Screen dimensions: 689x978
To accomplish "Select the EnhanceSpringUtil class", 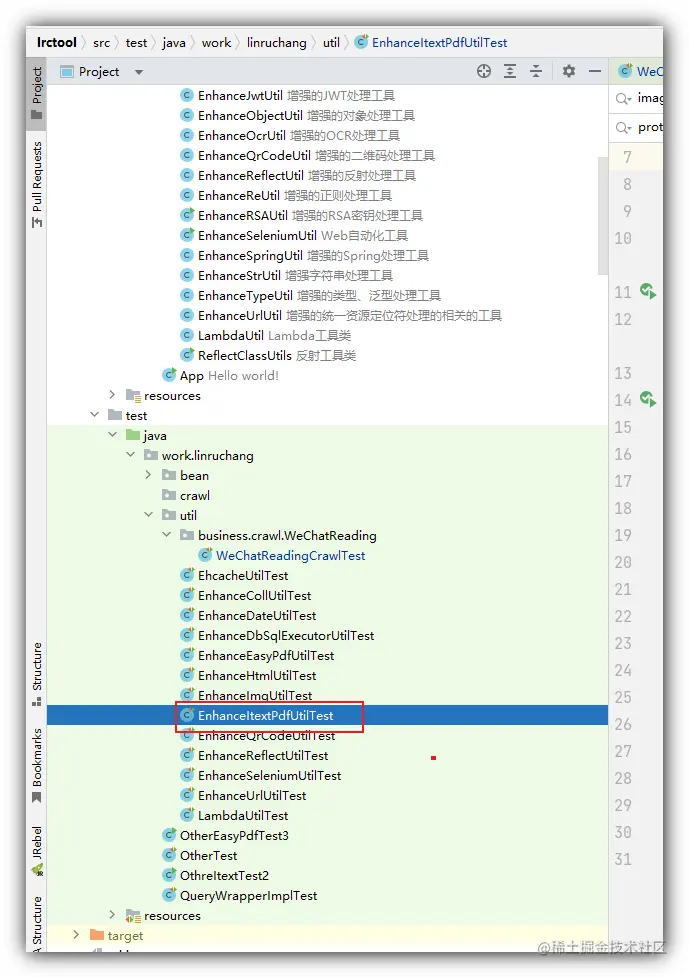I will (304, 255).
